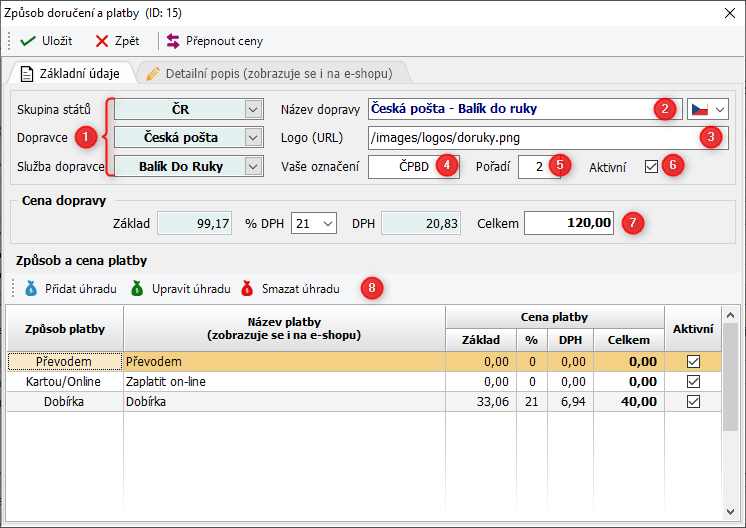This screenshot has width=746, height=528.
Task: Click the Zaplatit on-line payment name cell
Action: pos(284,381)
